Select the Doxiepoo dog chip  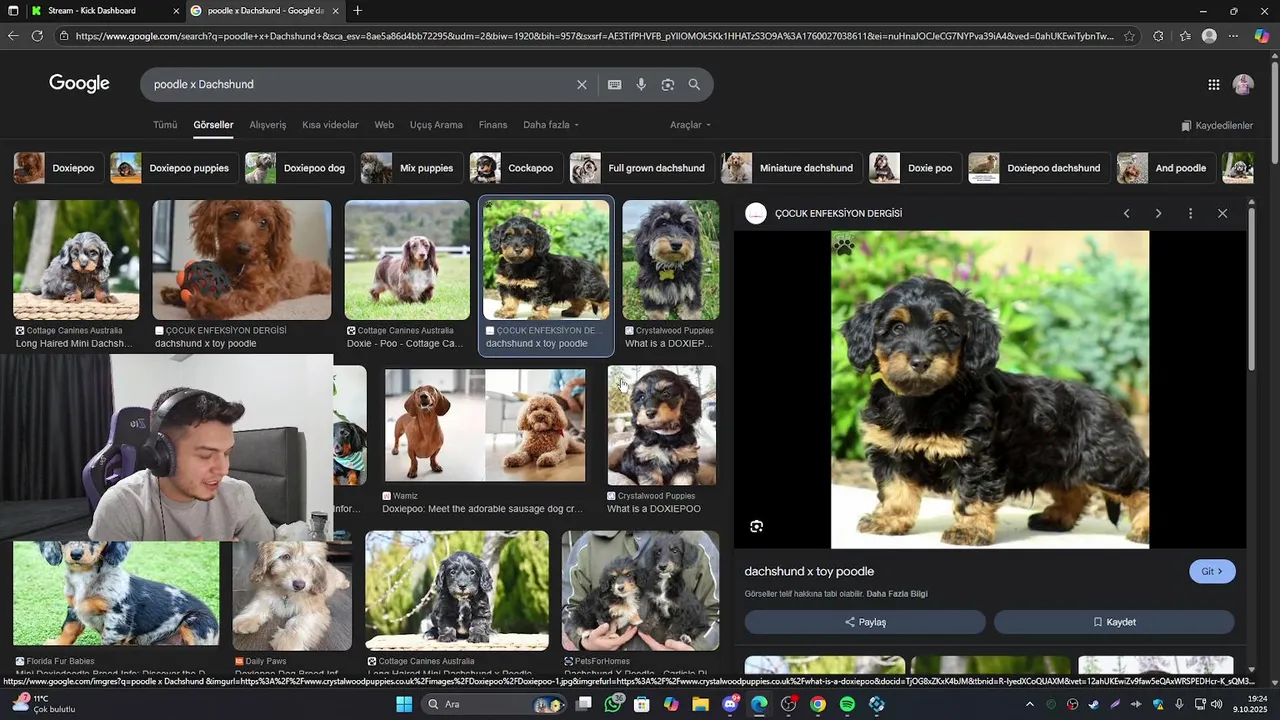click(299, 168)
